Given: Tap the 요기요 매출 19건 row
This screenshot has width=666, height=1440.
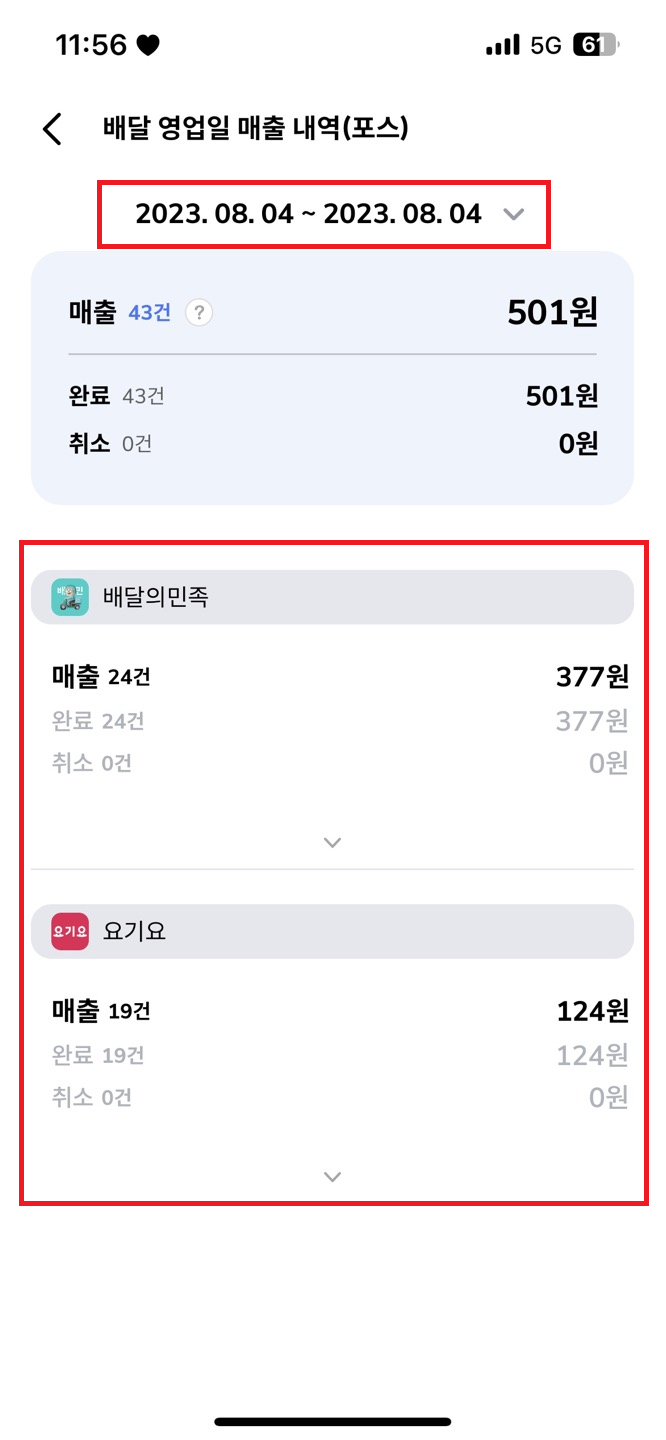Looking at the screenshot, I should coord(332,1011).
